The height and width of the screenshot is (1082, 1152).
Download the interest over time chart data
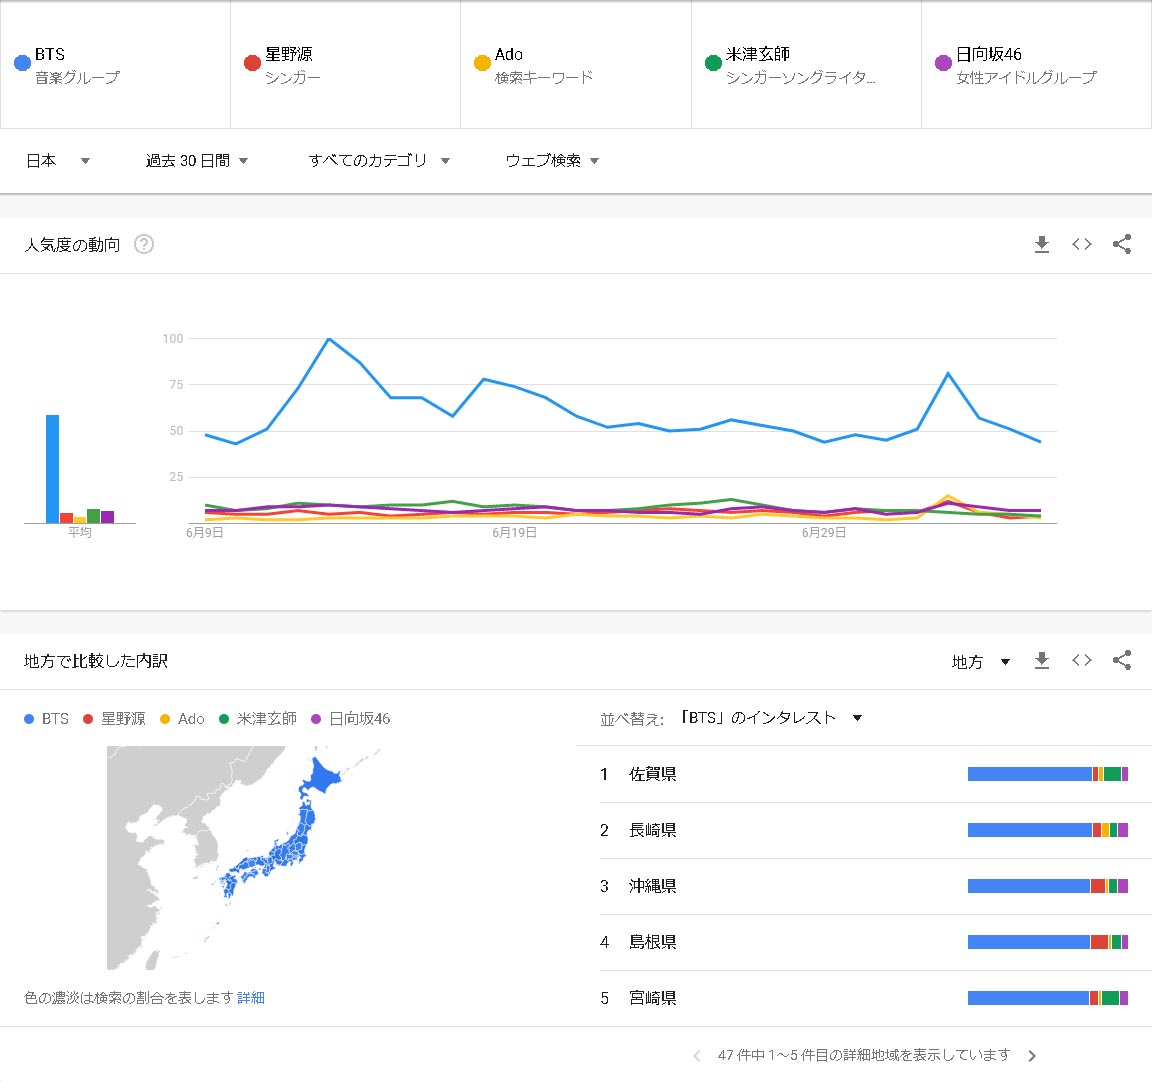click(1042, 244)
